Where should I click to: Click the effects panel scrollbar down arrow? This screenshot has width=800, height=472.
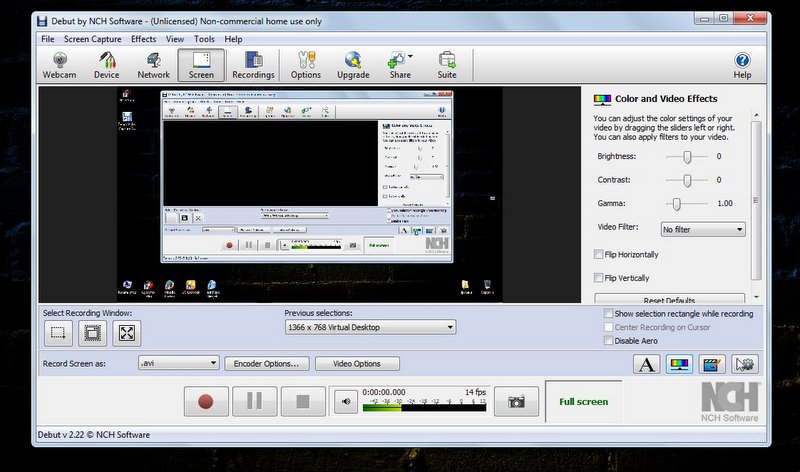[x=756, y=297]
